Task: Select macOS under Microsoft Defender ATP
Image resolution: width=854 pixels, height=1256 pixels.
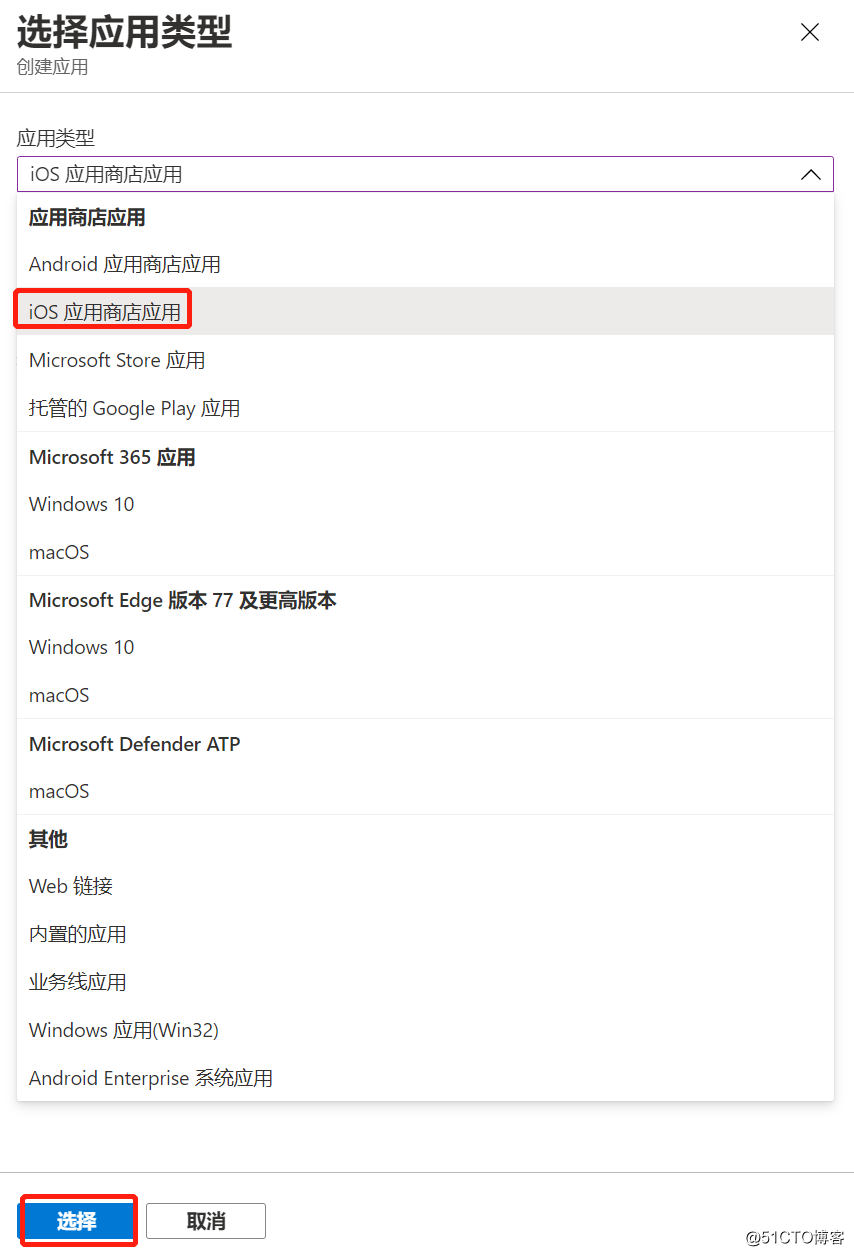Action: pos(425,791)
